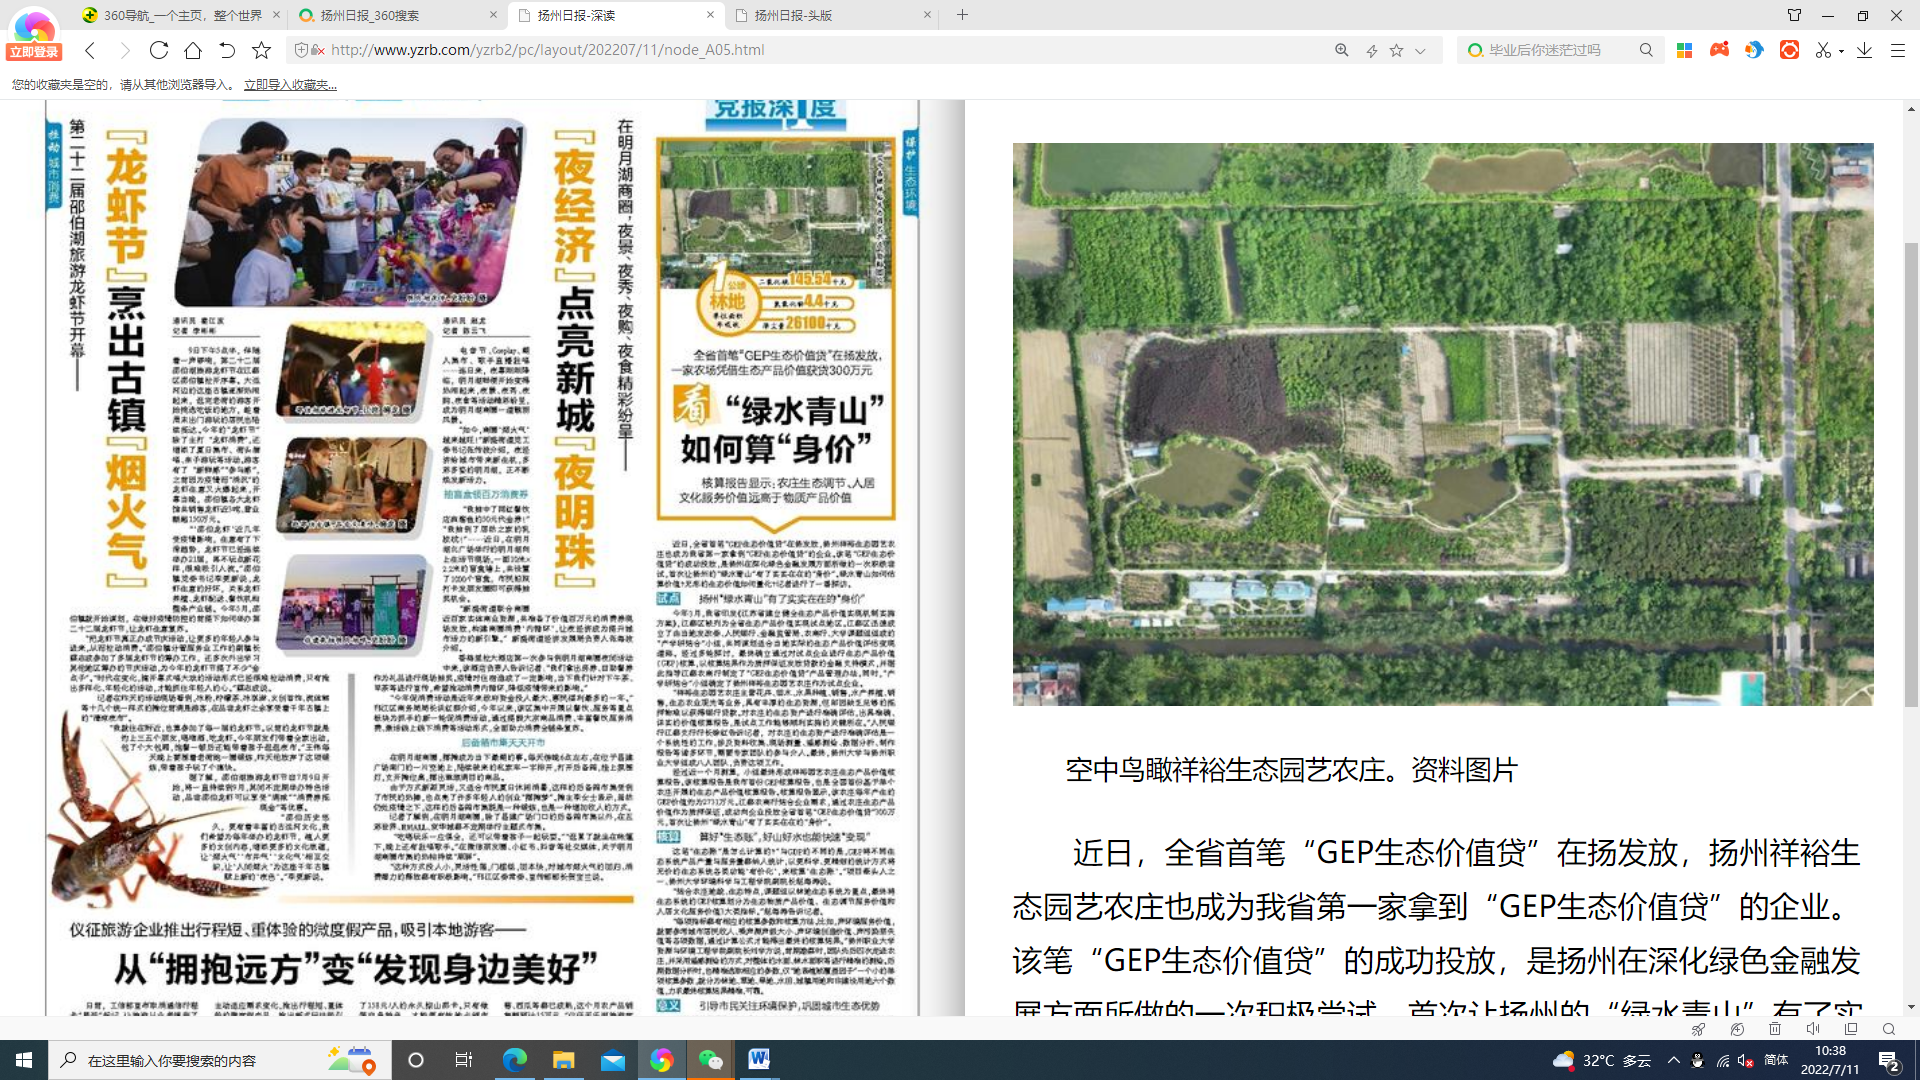Click the lightning speed-mode icon
The height and width of the screenshot is (1080, 1920).
[1372, 50]
